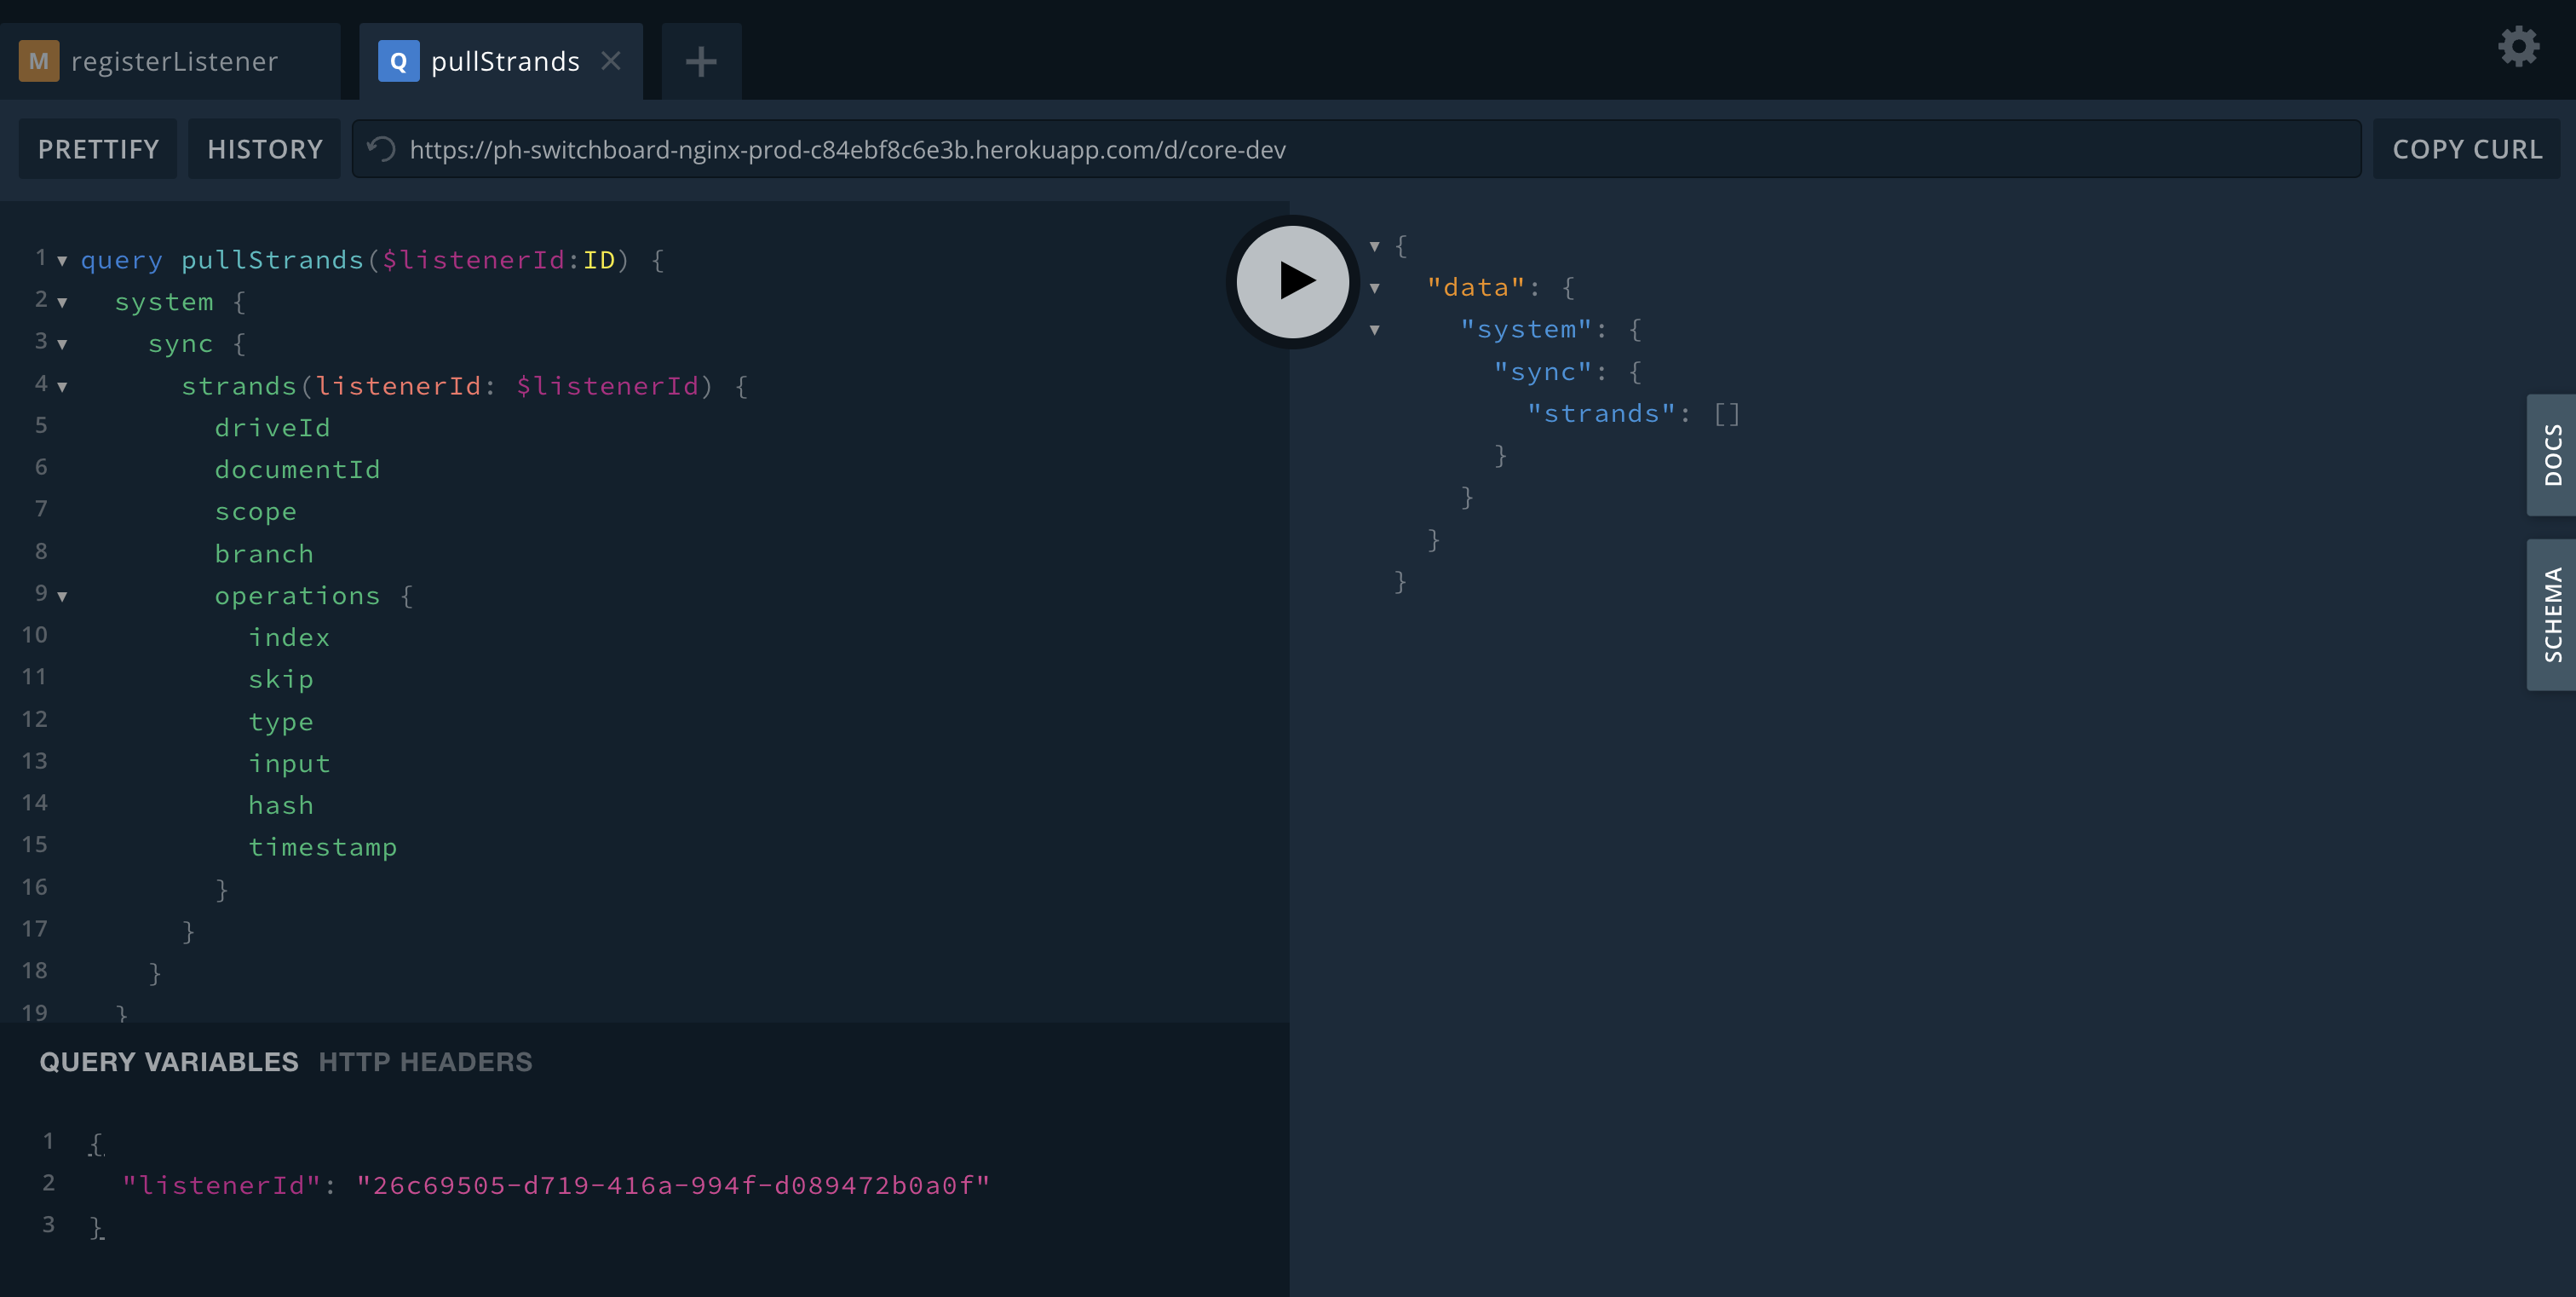Add a new tab with plus icon

tap(701, 62)
